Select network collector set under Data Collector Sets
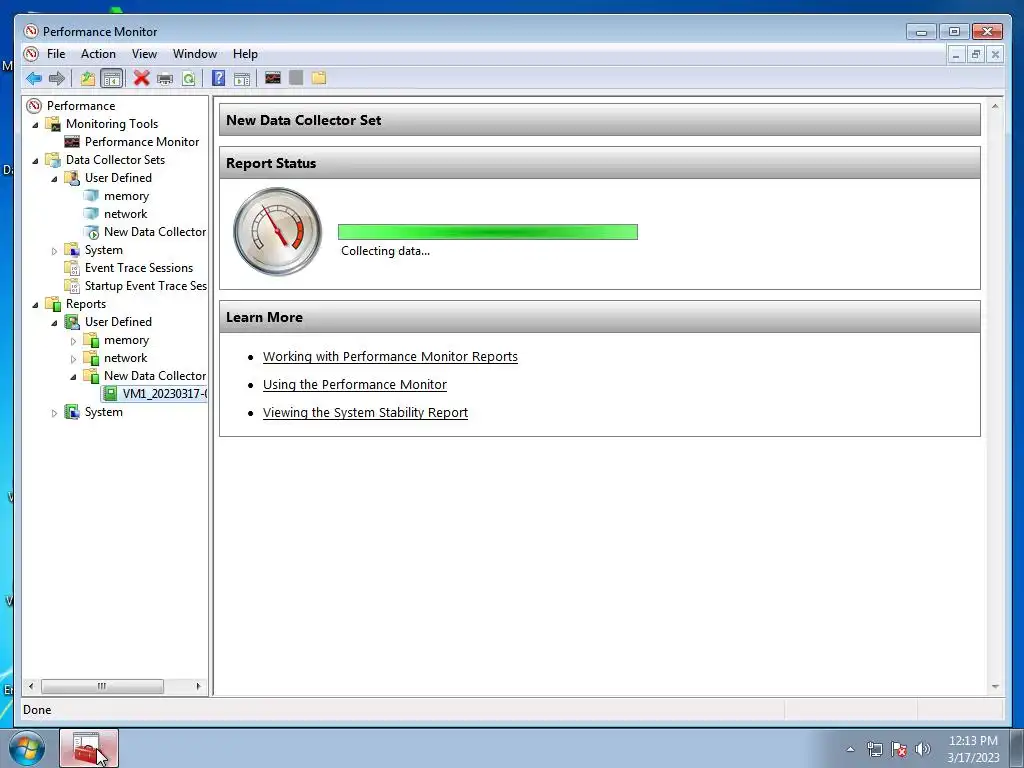Viewport: 1024px width, 768px height. coord(125,214)
